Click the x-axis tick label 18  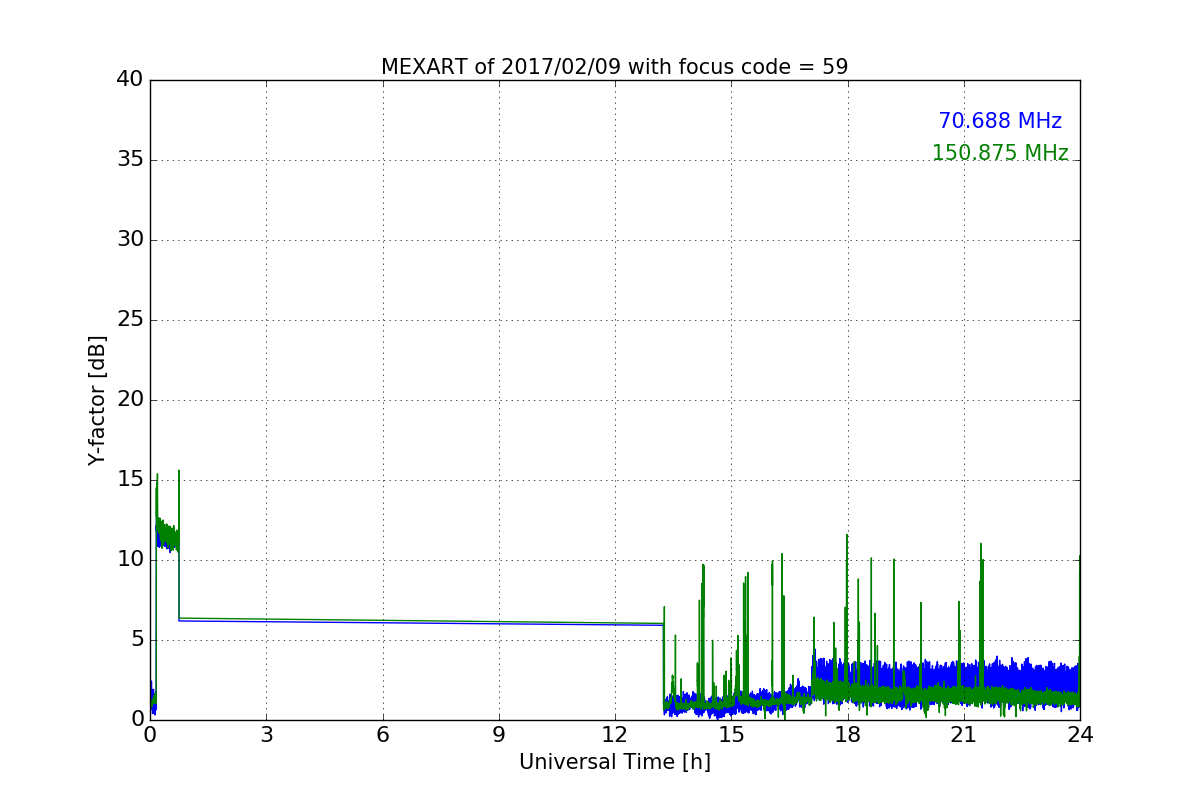click(x=848, y=734)
